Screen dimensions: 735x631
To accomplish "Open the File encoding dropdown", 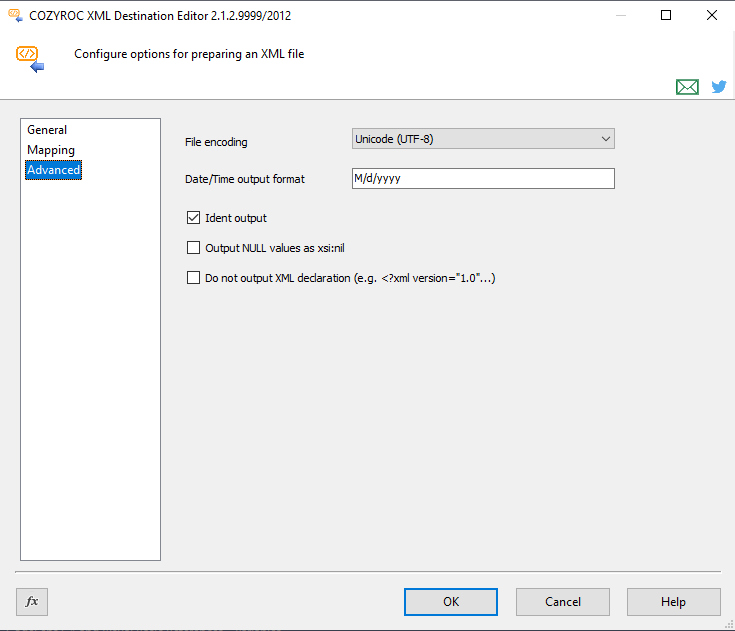I will [483, 139].
